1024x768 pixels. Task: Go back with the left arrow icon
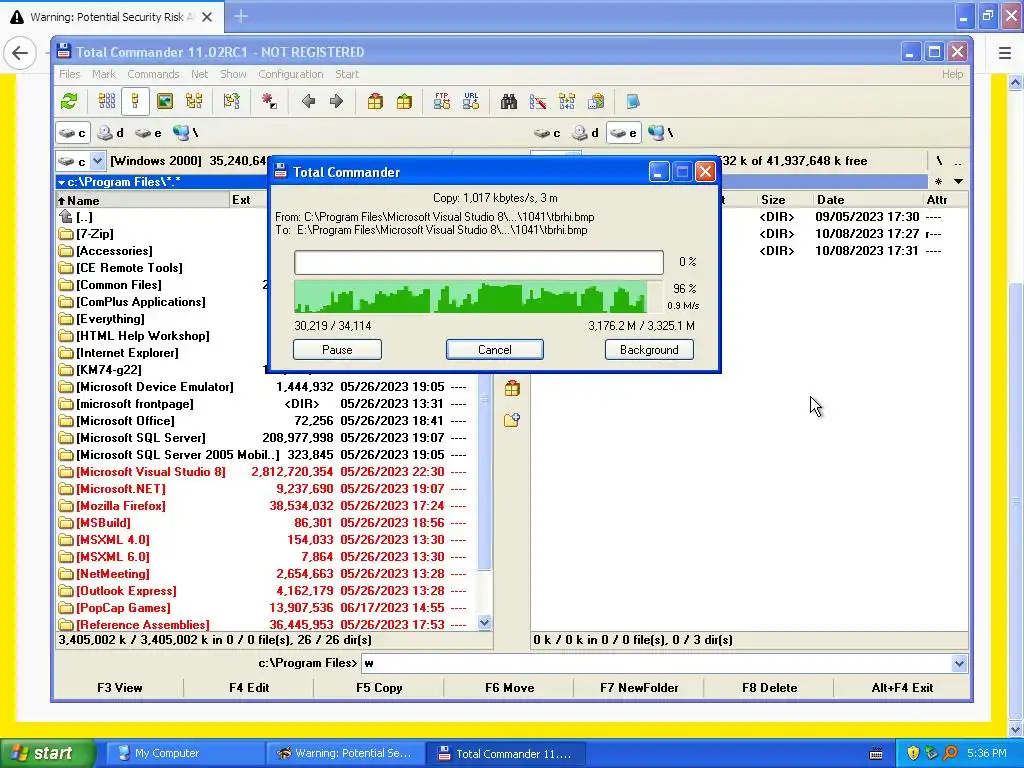coord(308,101)
